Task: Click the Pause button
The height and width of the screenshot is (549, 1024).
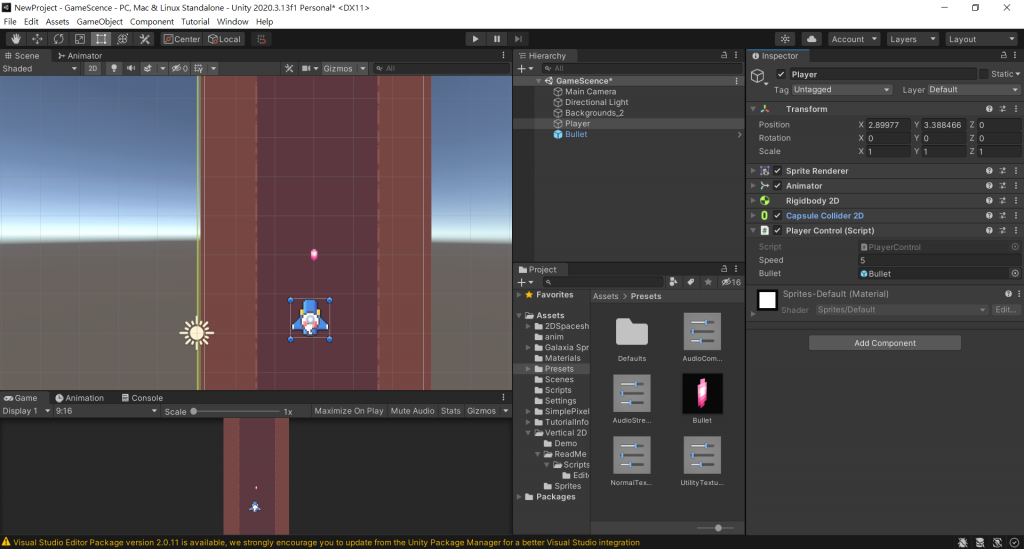Action: (497, 39)
